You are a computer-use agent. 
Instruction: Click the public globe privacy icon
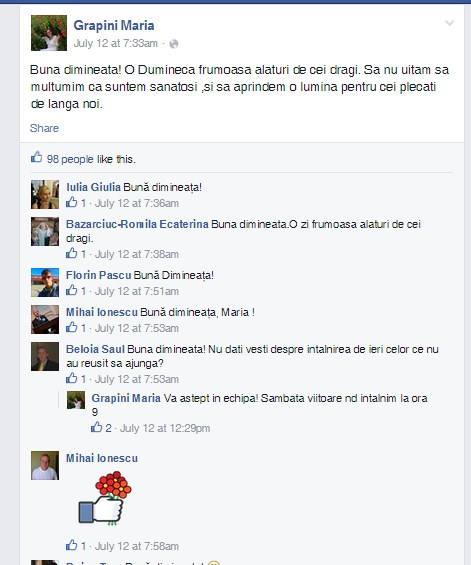174,44
